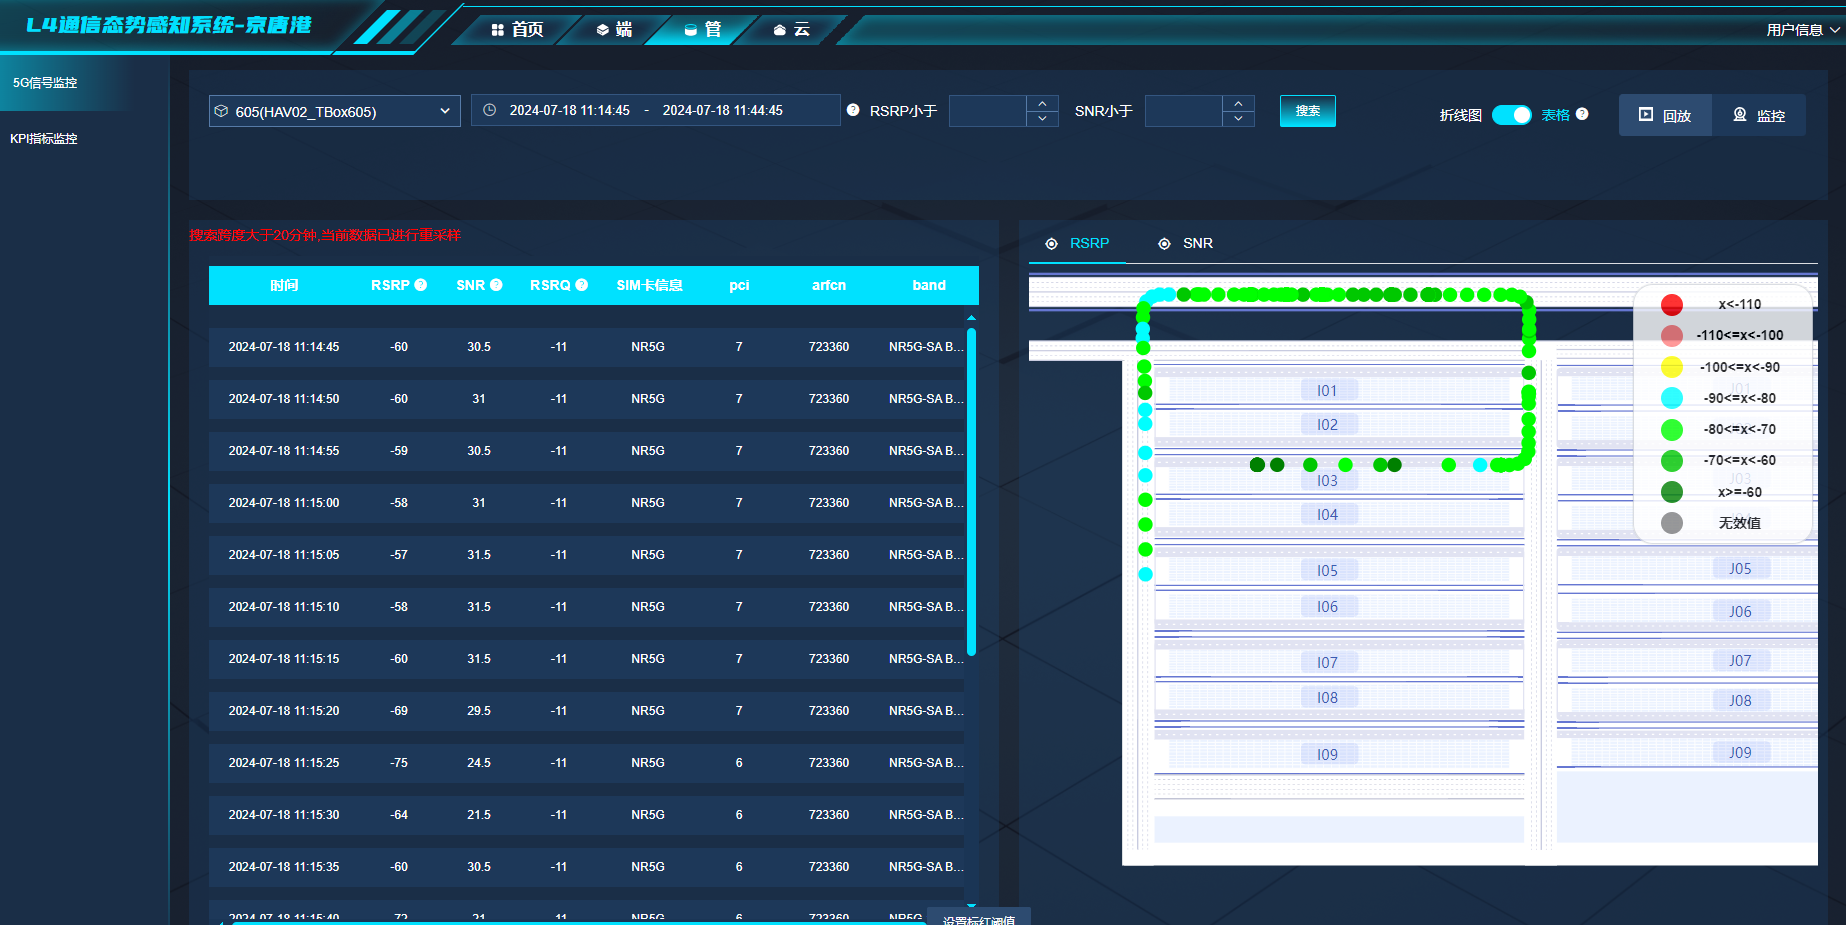Click the 搜索 button
This screenshot has height=925, width=1846.
click(x=1308, y=111)
